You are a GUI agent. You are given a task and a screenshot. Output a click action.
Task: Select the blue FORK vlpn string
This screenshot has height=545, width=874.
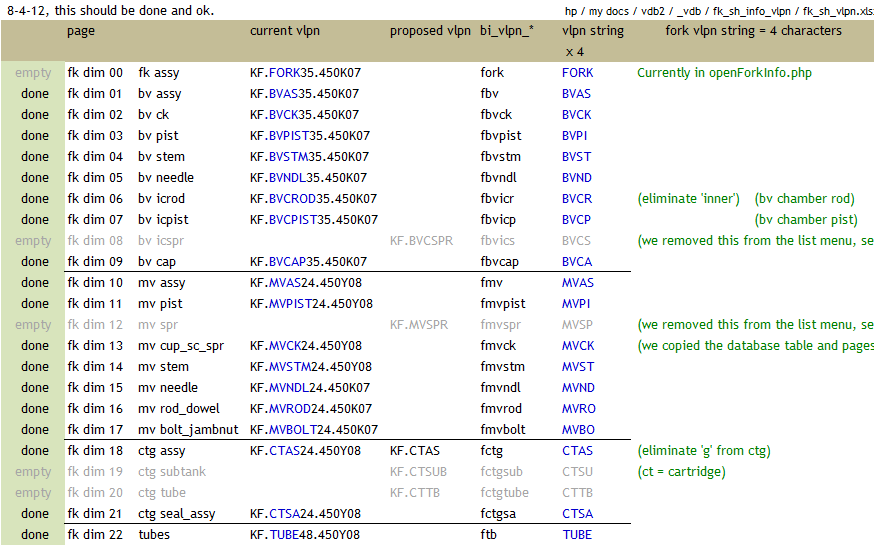577,73
